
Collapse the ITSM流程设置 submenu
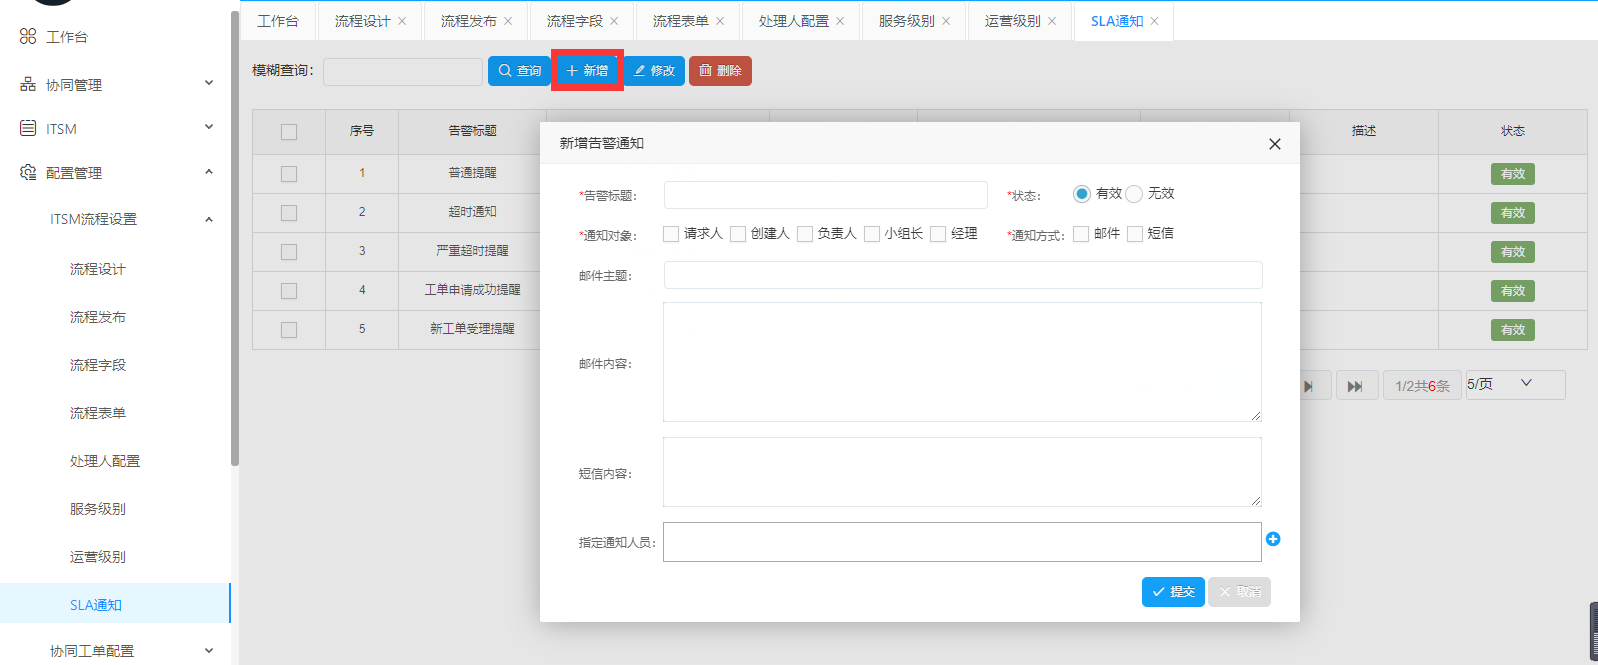tap(209, 219)
